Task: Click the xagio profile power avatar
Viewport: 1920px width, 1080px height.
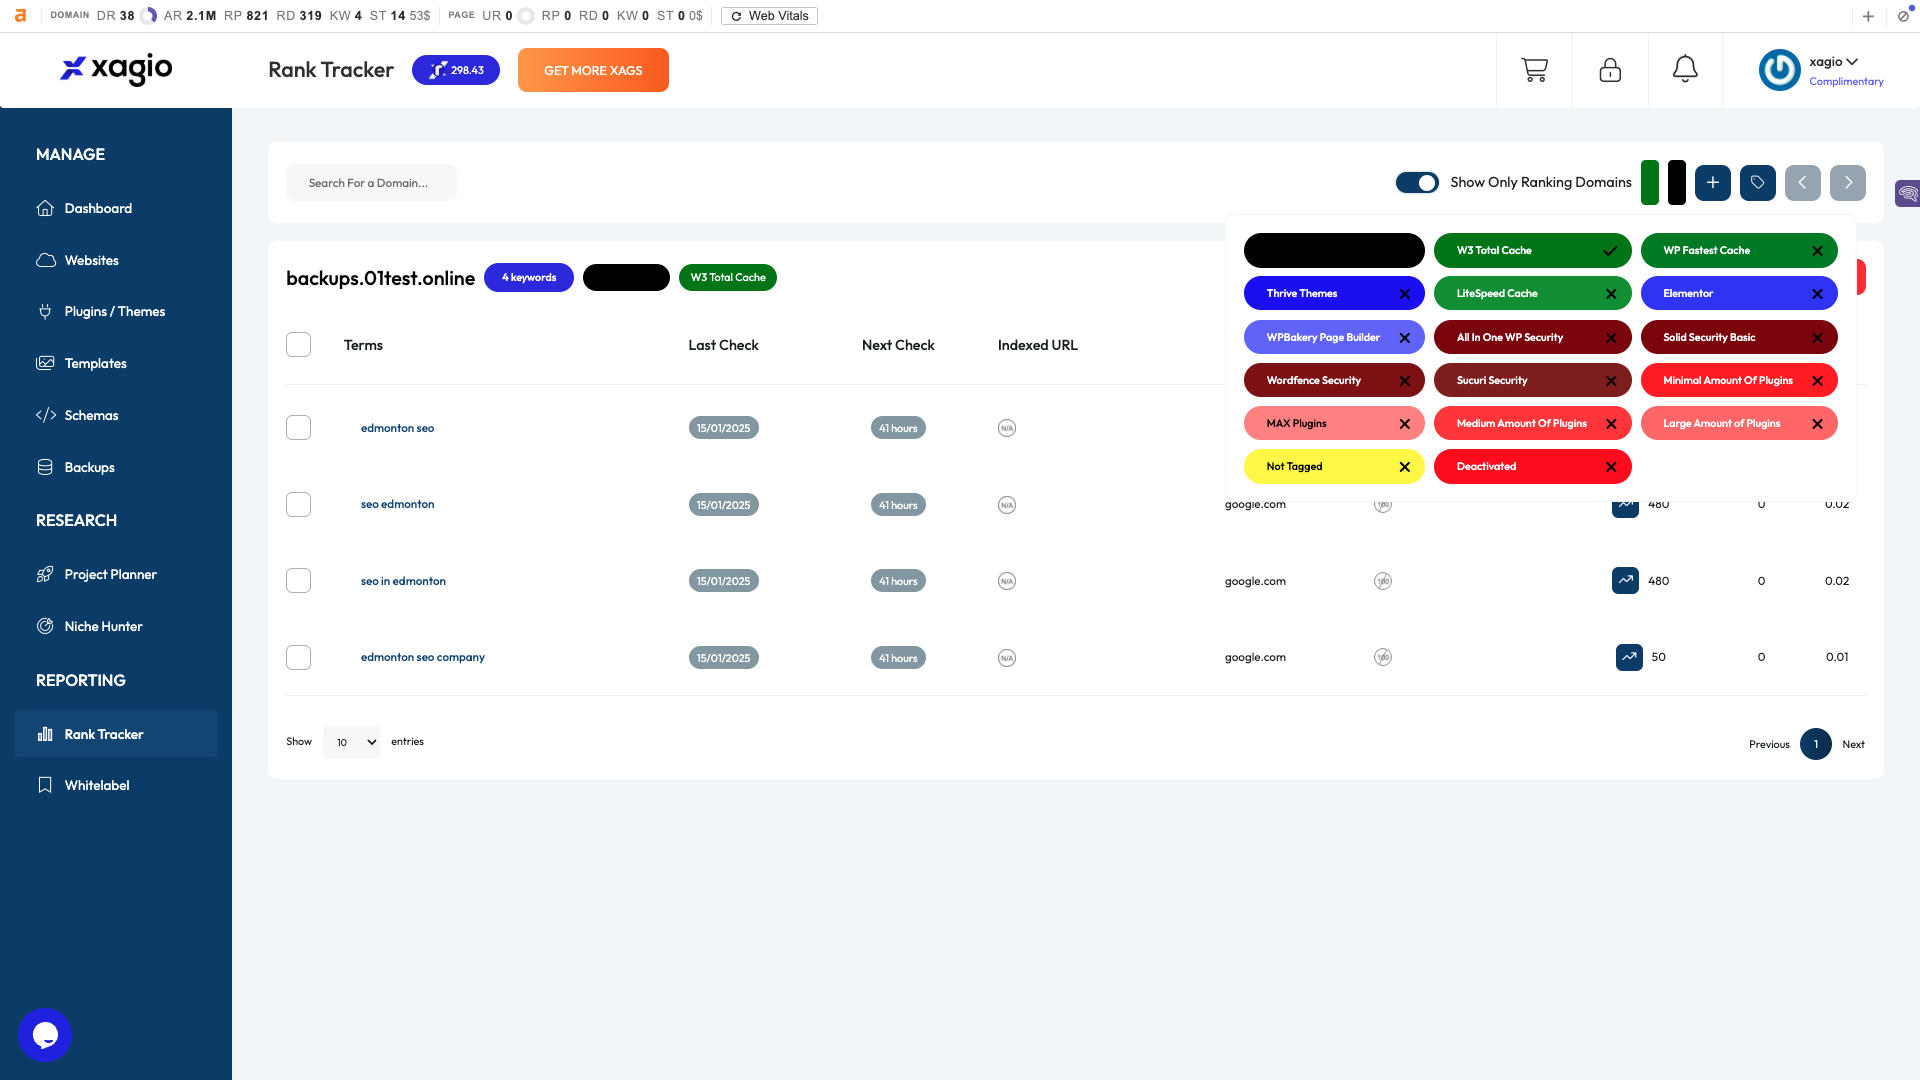Action: (1779, 70)
